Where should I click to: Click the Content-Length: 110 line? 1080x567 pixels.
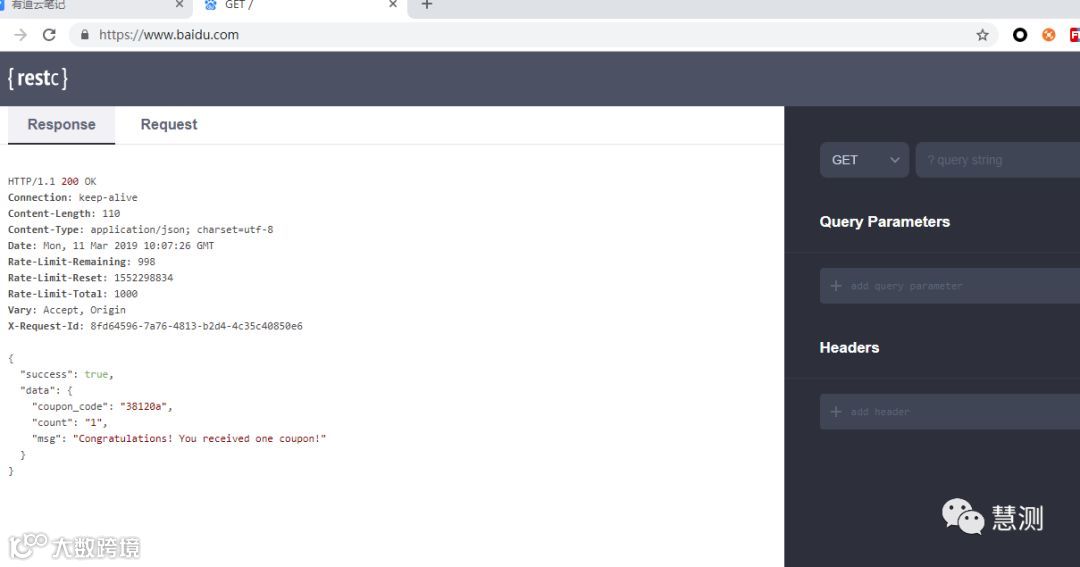(64, 214)
